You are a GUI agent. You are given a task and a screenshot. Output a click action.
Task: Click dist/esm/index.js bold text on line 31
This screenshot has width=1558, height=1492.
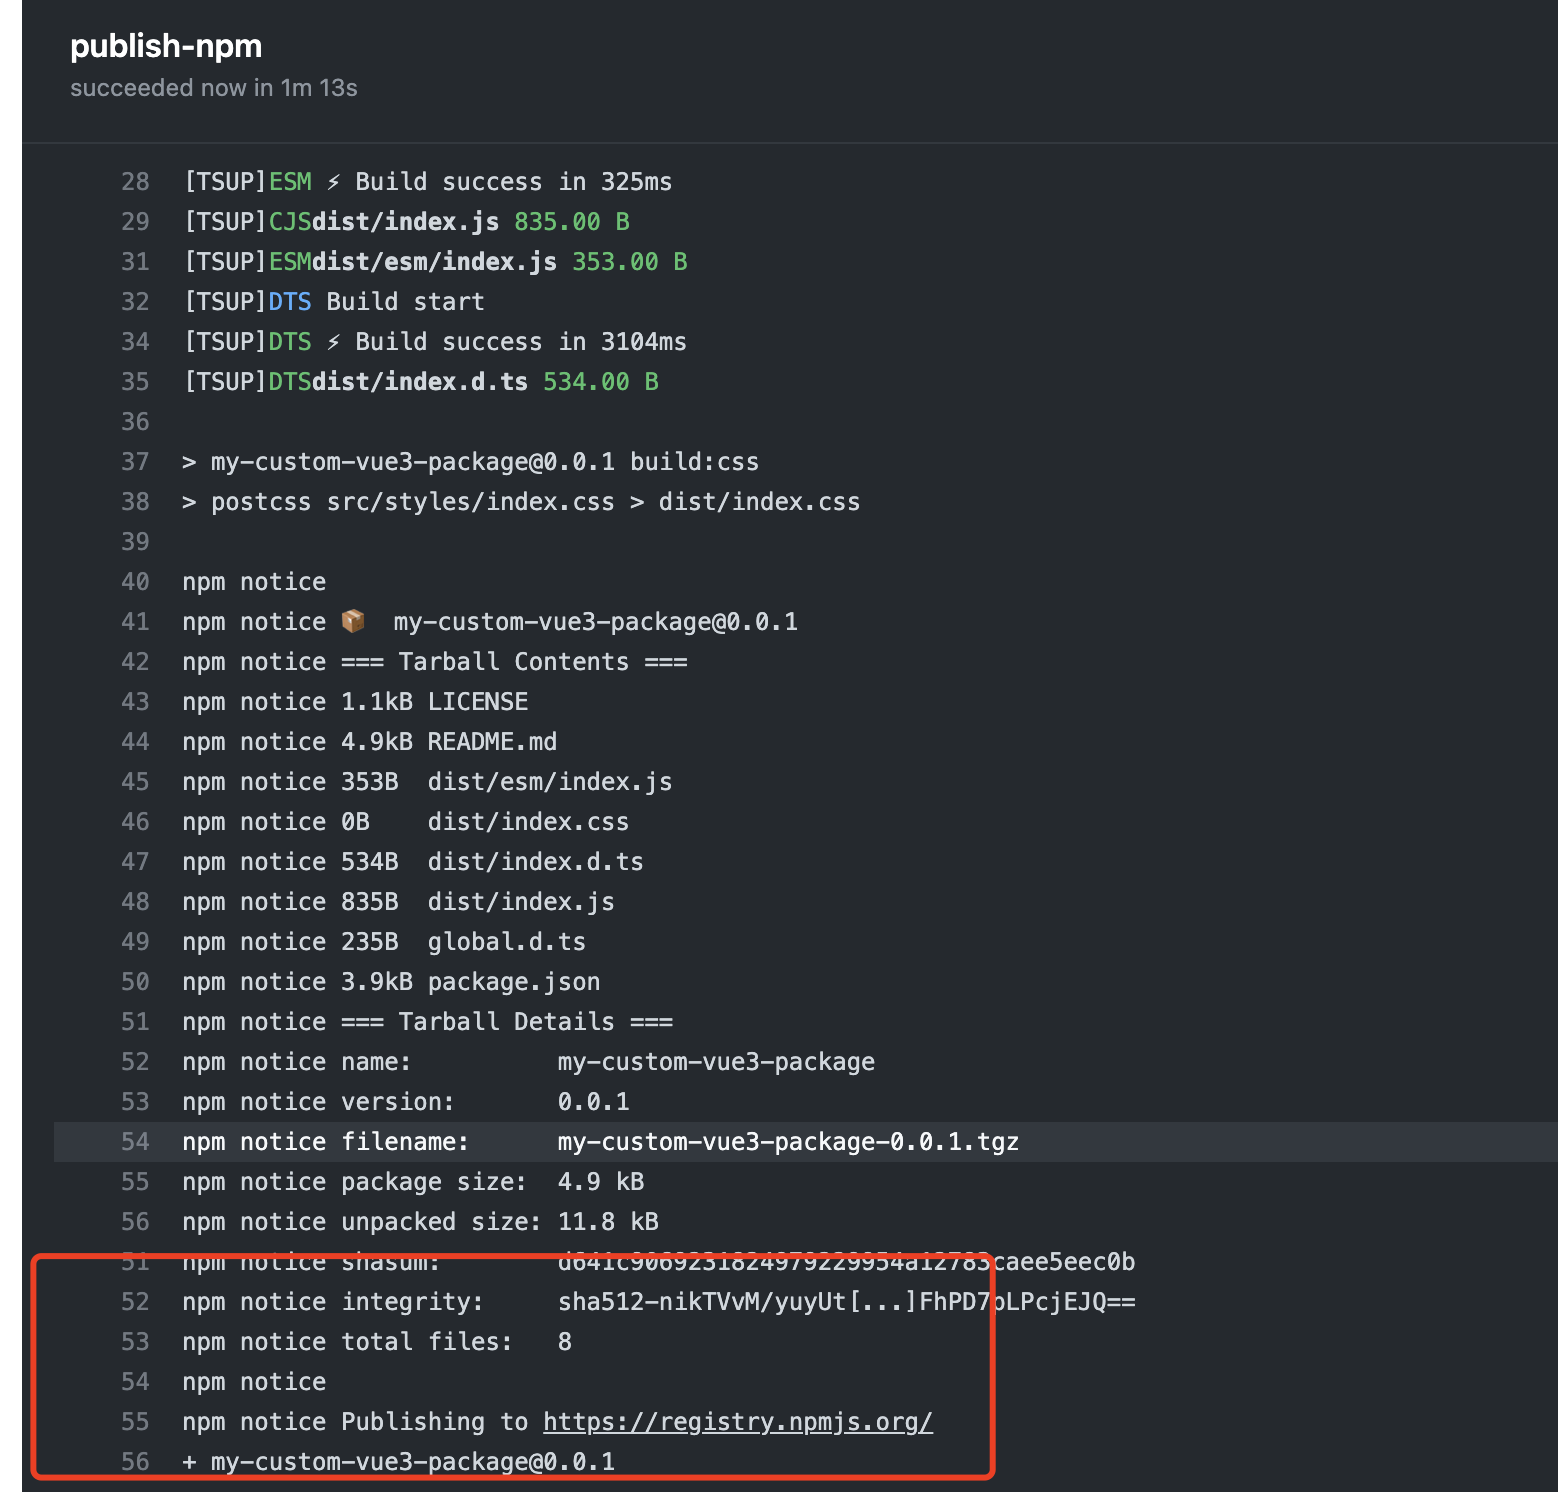click(435, 262)
